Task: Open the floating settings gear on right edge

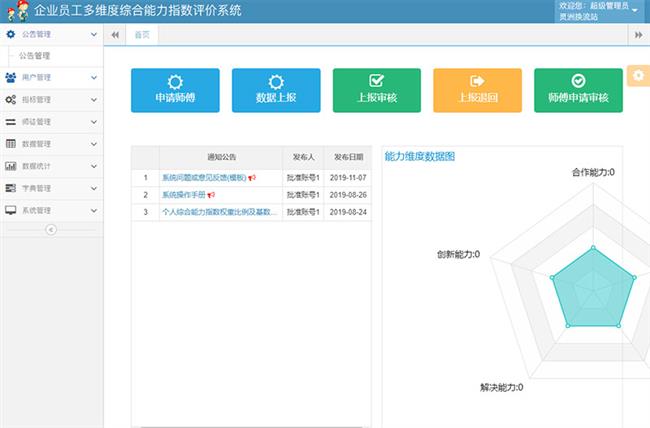Action: [639, 77]
